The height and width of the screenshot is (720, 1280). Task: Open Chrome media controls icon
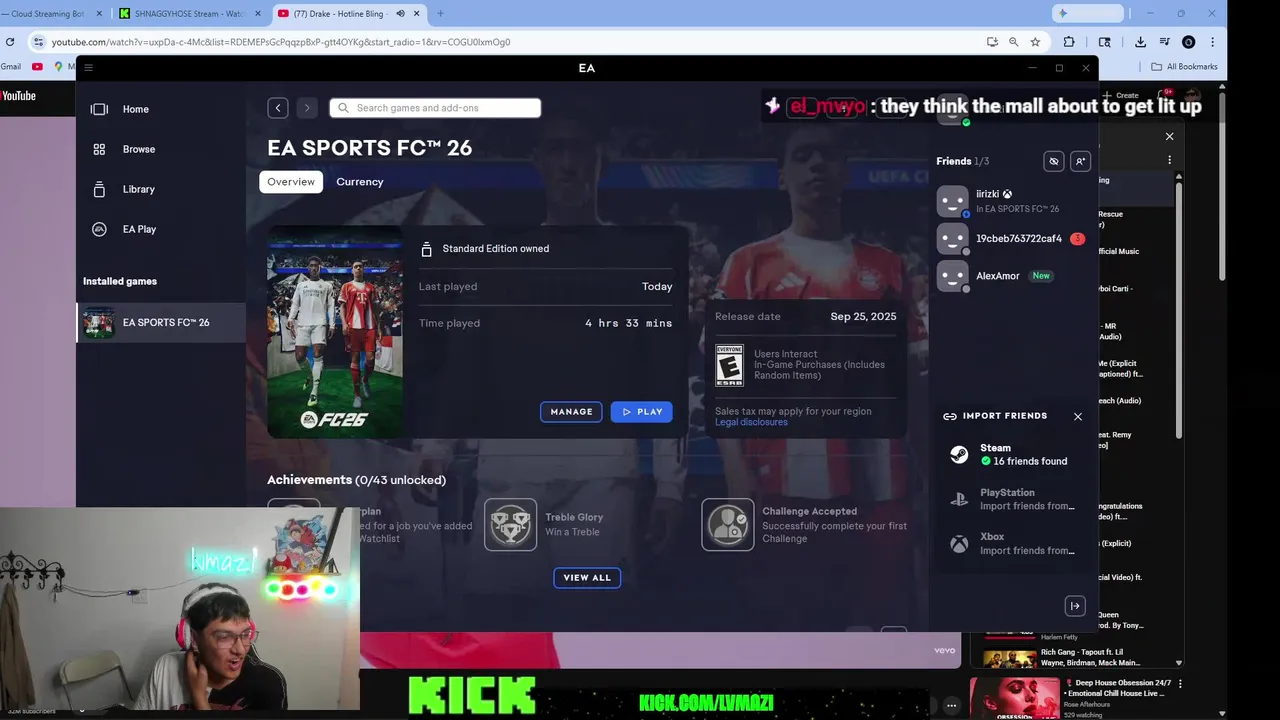[x=1165, y=42]
